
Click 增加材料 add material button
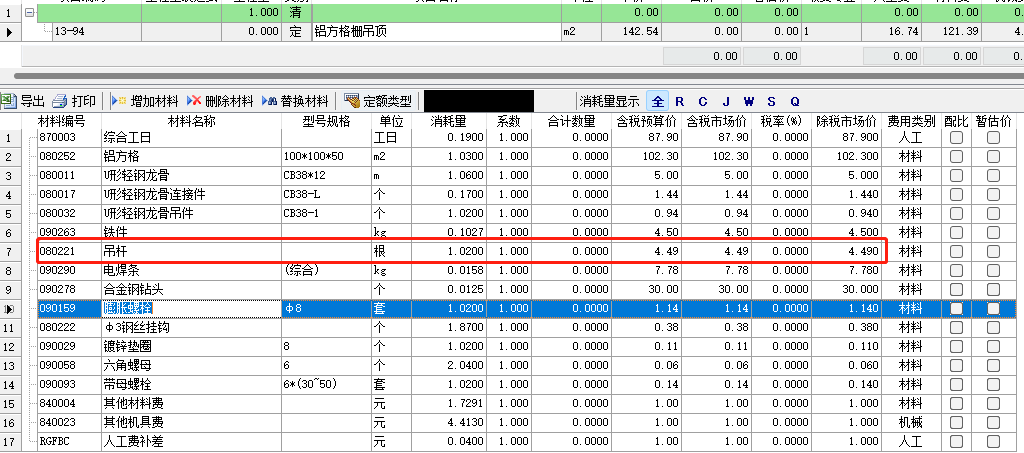click(x=146, y=101)
